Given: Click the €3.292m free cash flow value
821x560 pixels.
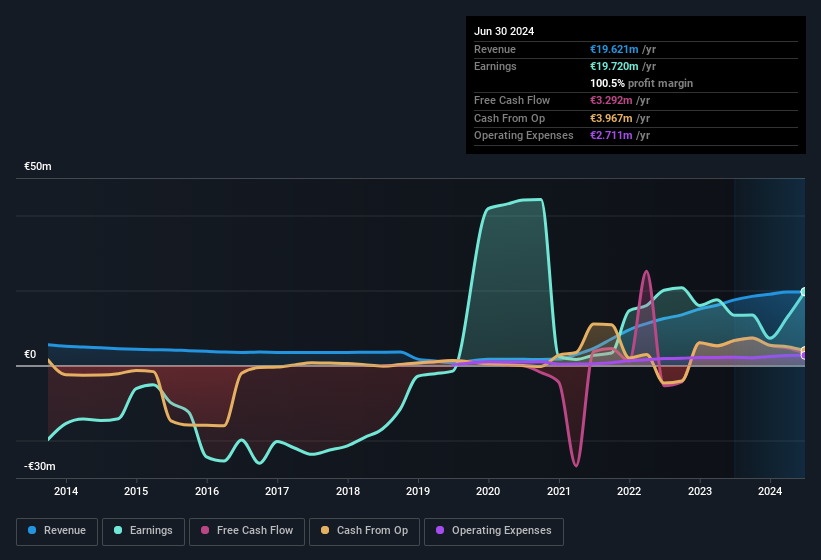Looking at the screenshot, I should click(611, 100).
